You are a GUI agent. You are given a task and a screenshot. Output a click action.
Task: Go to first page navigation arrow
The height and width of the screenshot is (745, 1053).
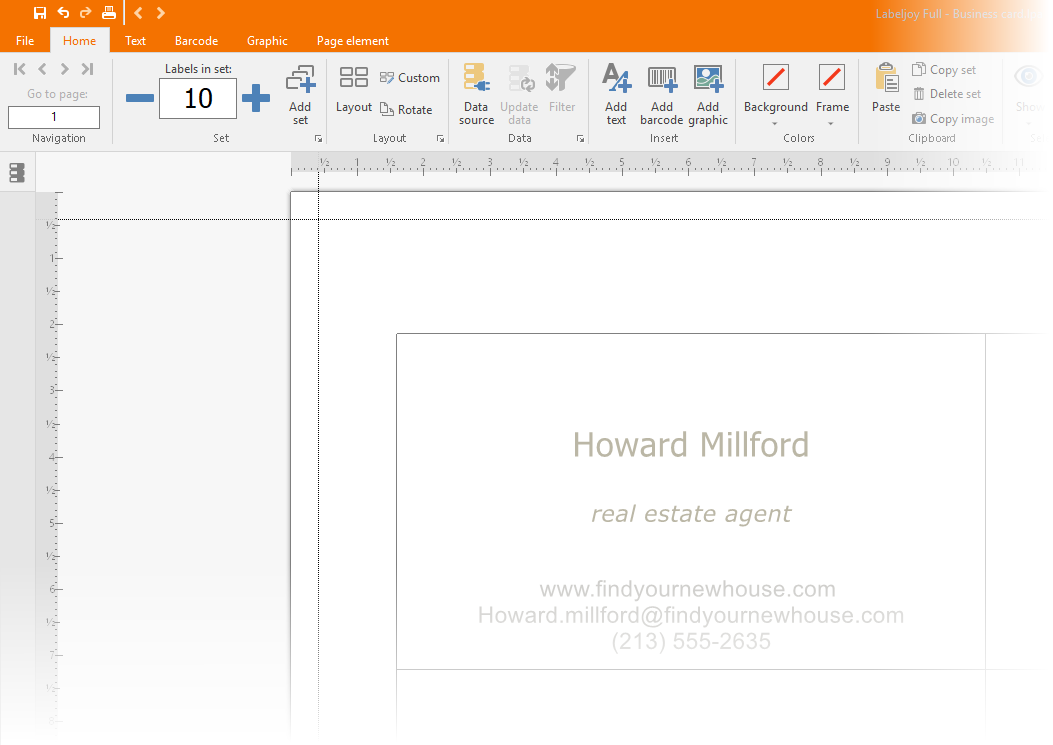[19, 69]
